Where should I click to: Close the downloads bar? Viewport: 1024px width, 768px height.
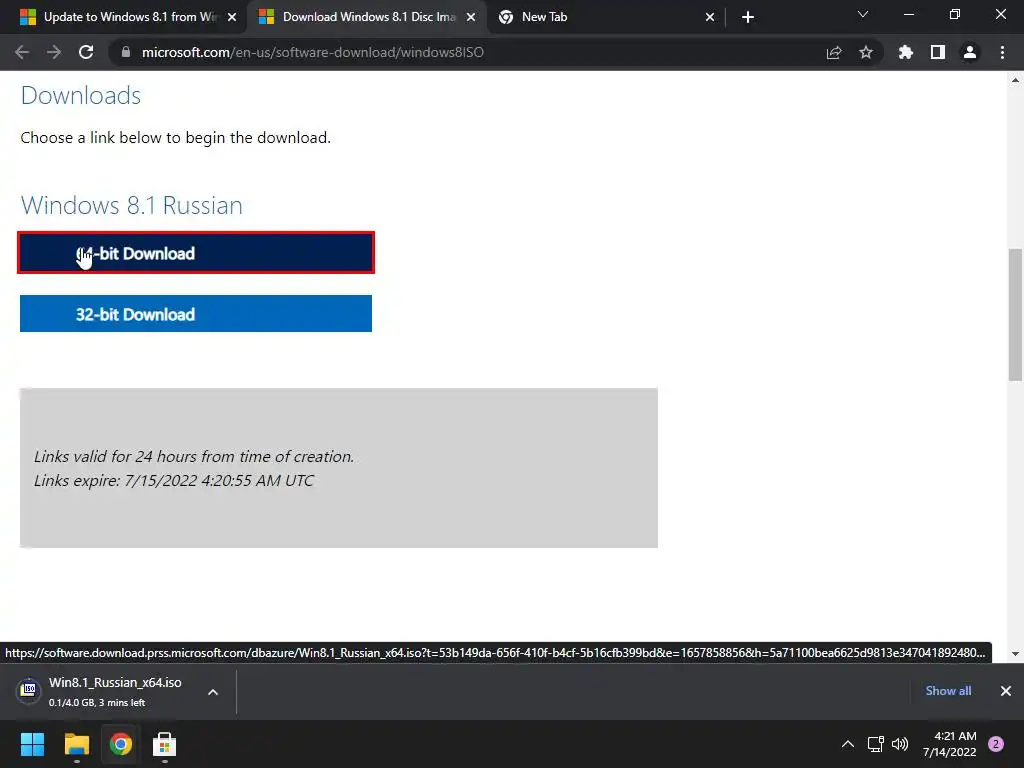click(1006, 691)
